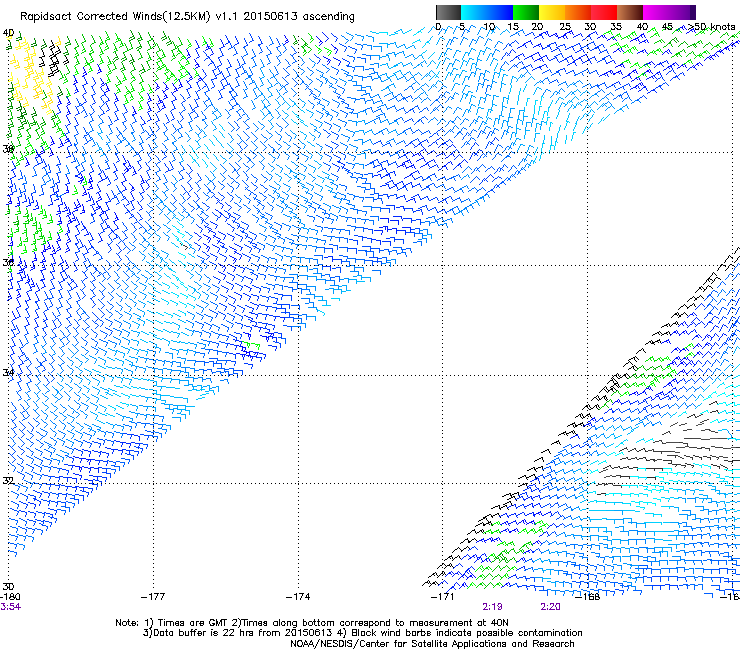Click the latitude label '40'
Image resolution: width=740 pixels, height=650 pixels.
click(8, 33)
